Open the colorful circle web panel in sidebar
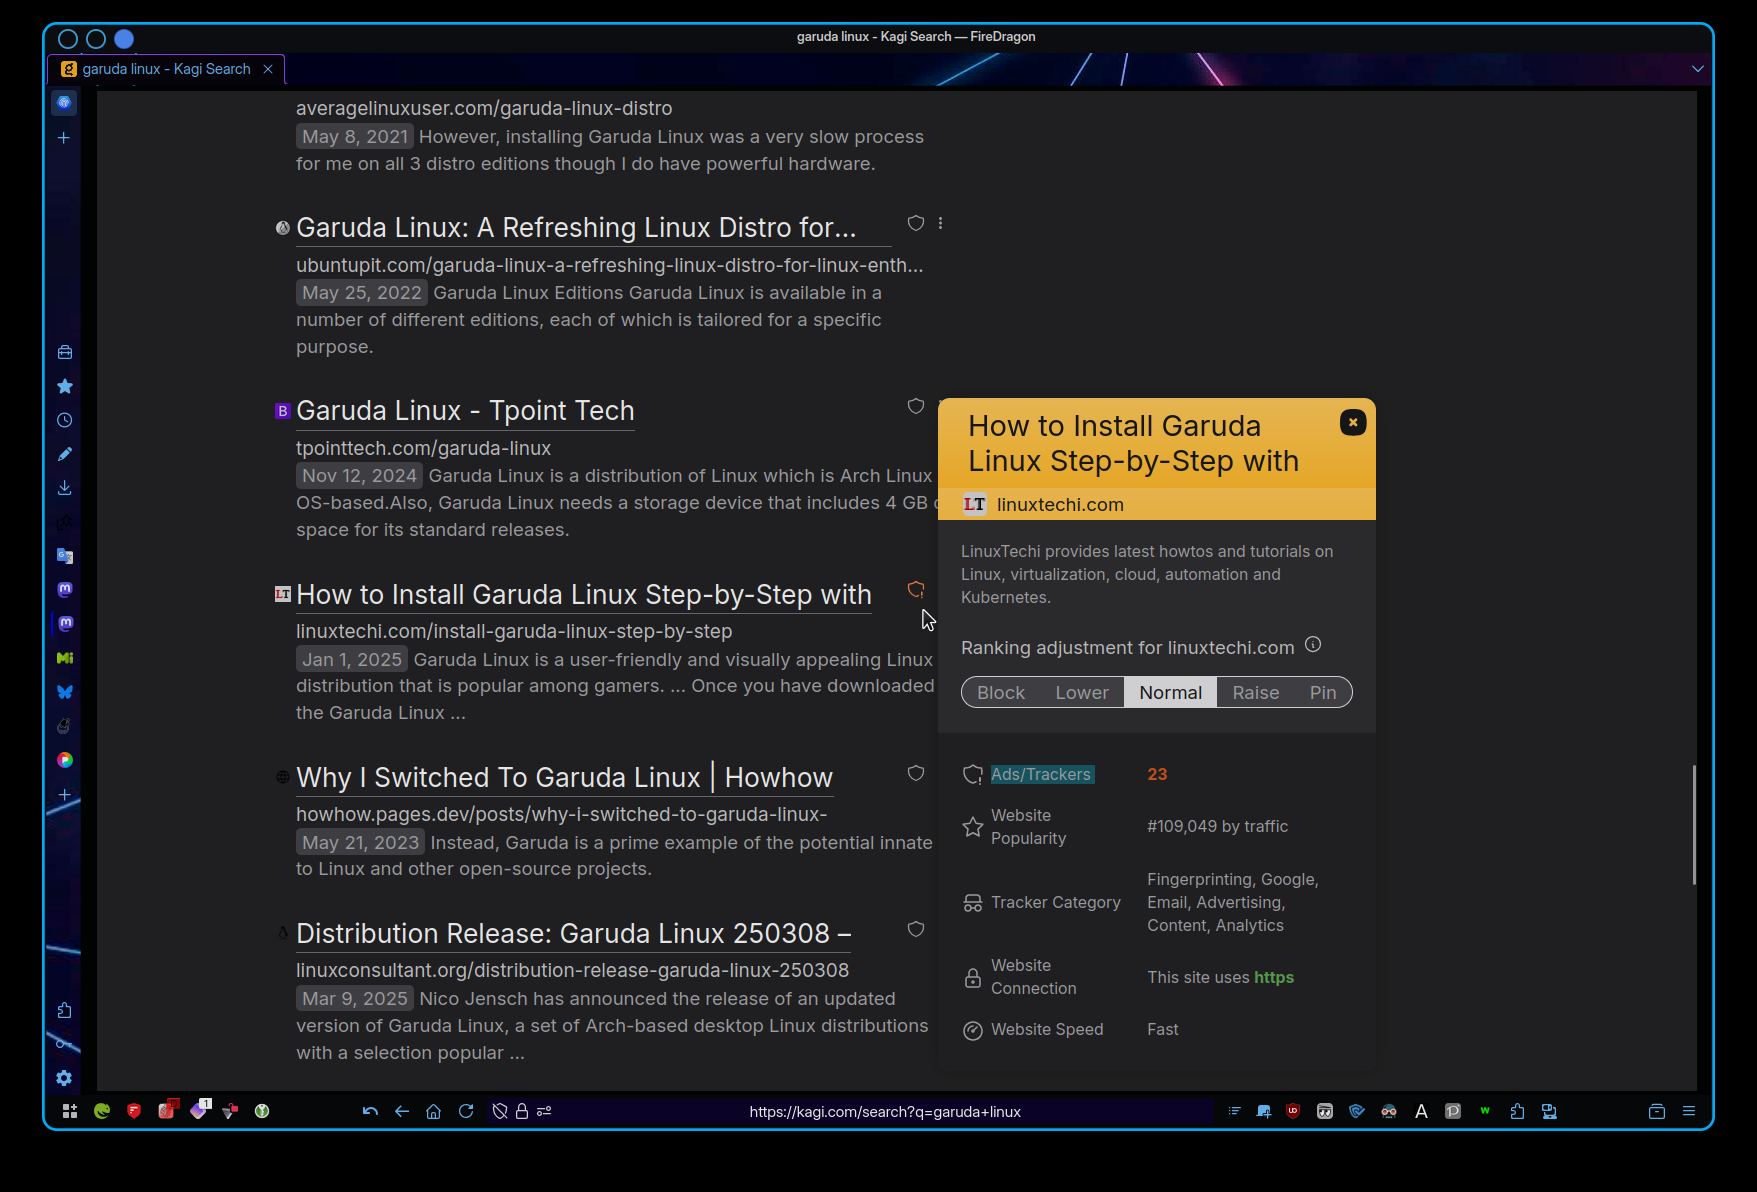 (65, 760)
